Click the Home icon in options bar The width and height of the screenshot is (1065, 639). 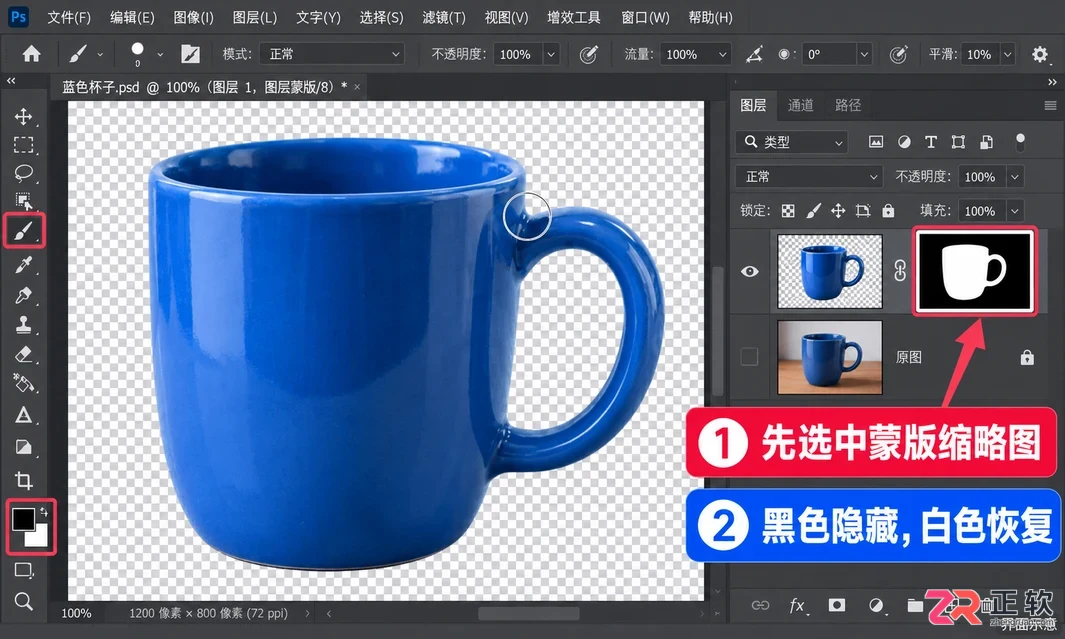(x=31, y=54)
